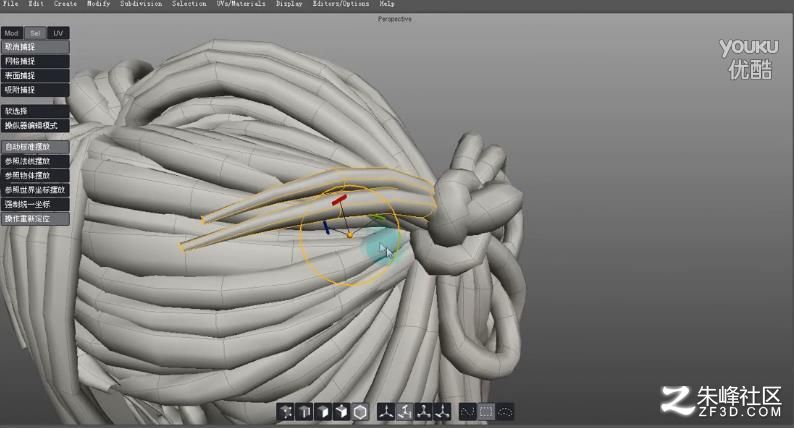This screenshot has height=428, width=794.
Task: Select 取消捕捉 (cancel snapping) option
Action: point(35,47)
